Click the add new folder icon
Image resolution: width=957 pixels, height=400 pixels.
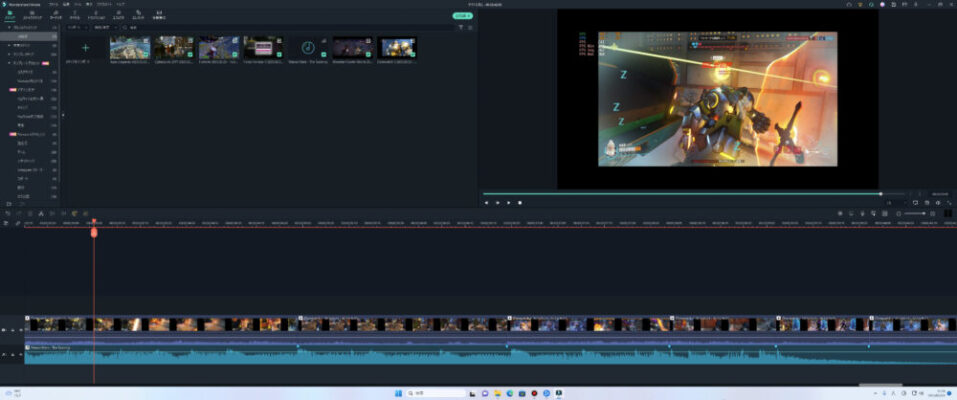(9, 203)
